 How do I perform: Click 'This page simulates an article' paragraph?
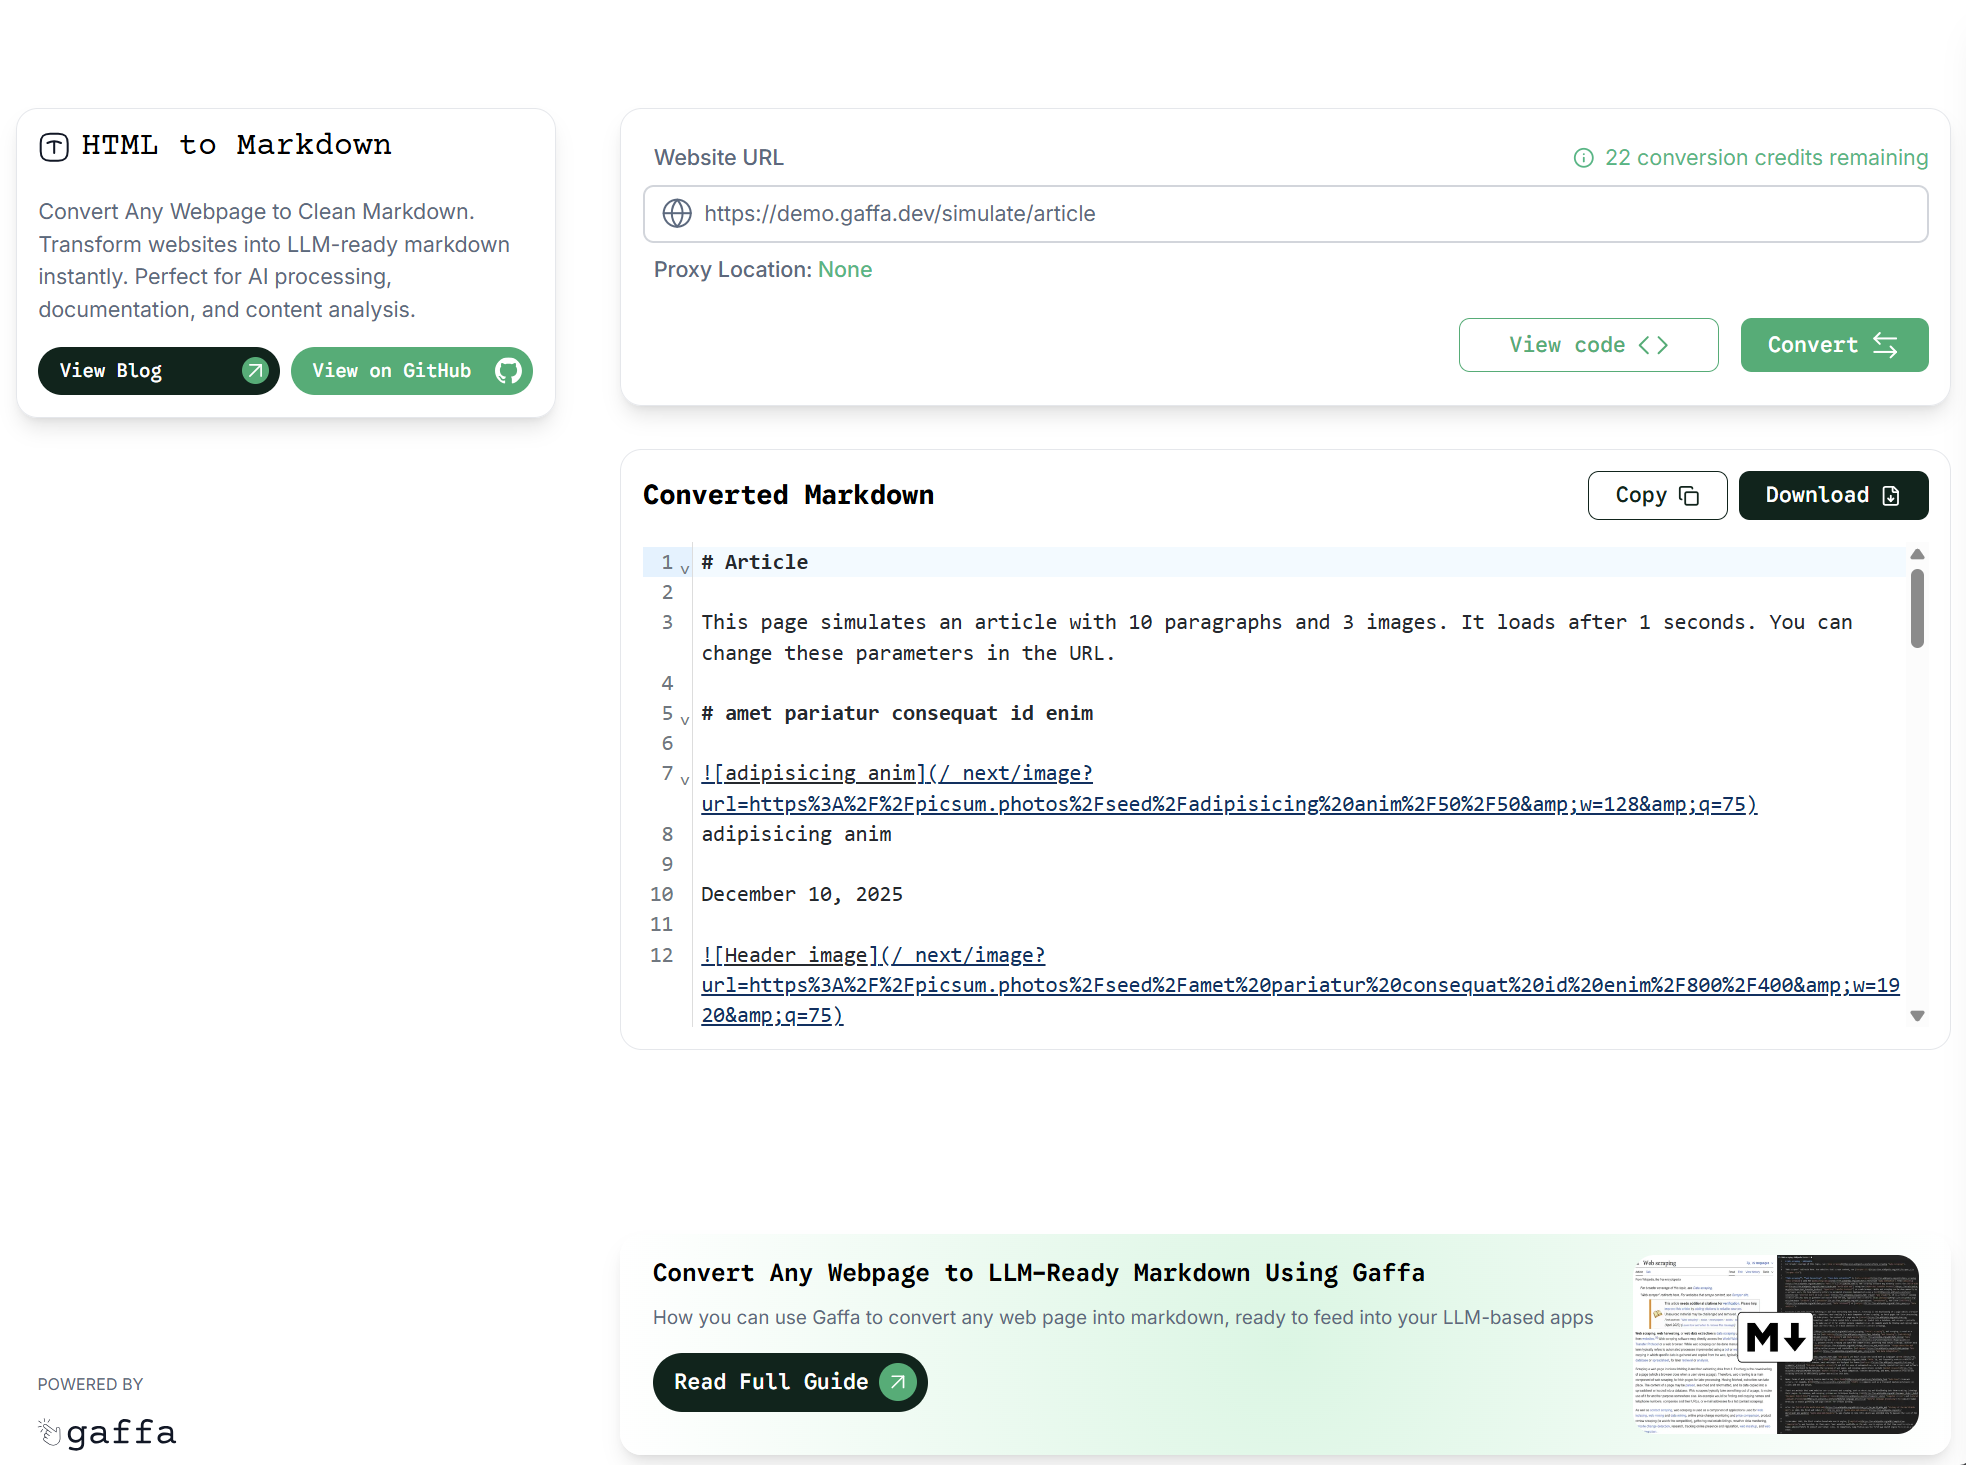(1277, 637)
